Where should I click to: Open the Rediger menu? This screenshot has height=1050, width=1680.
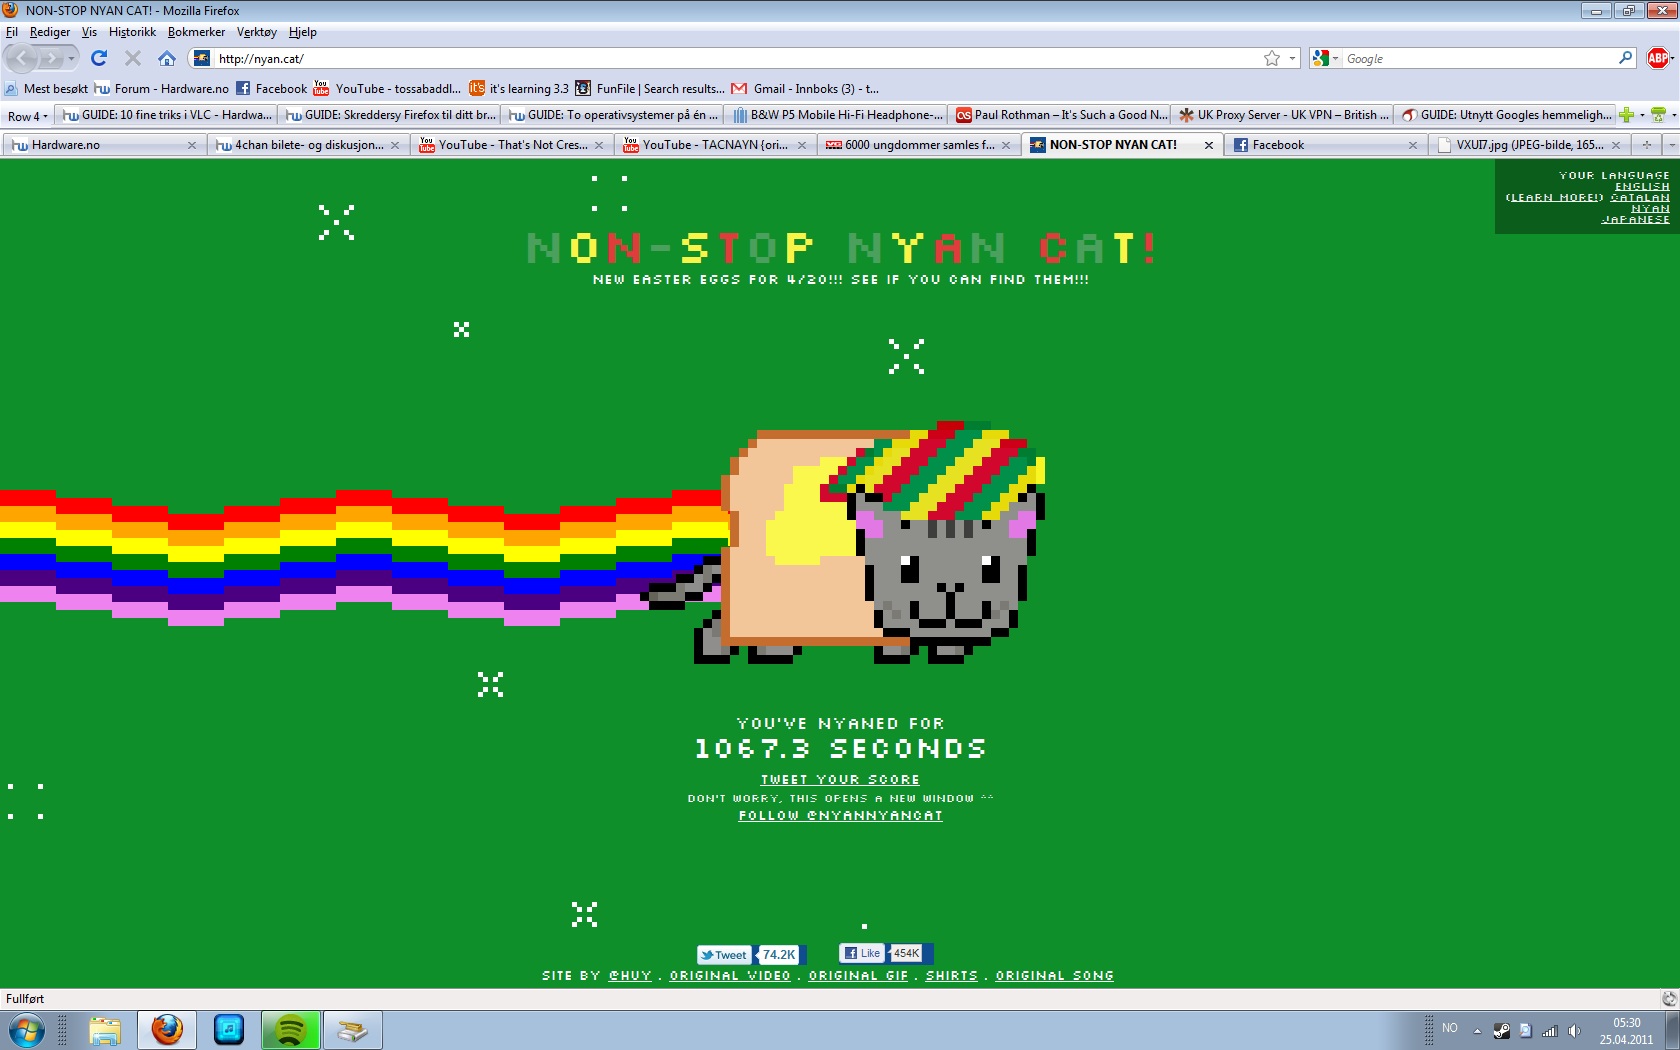tap(50, 32)
